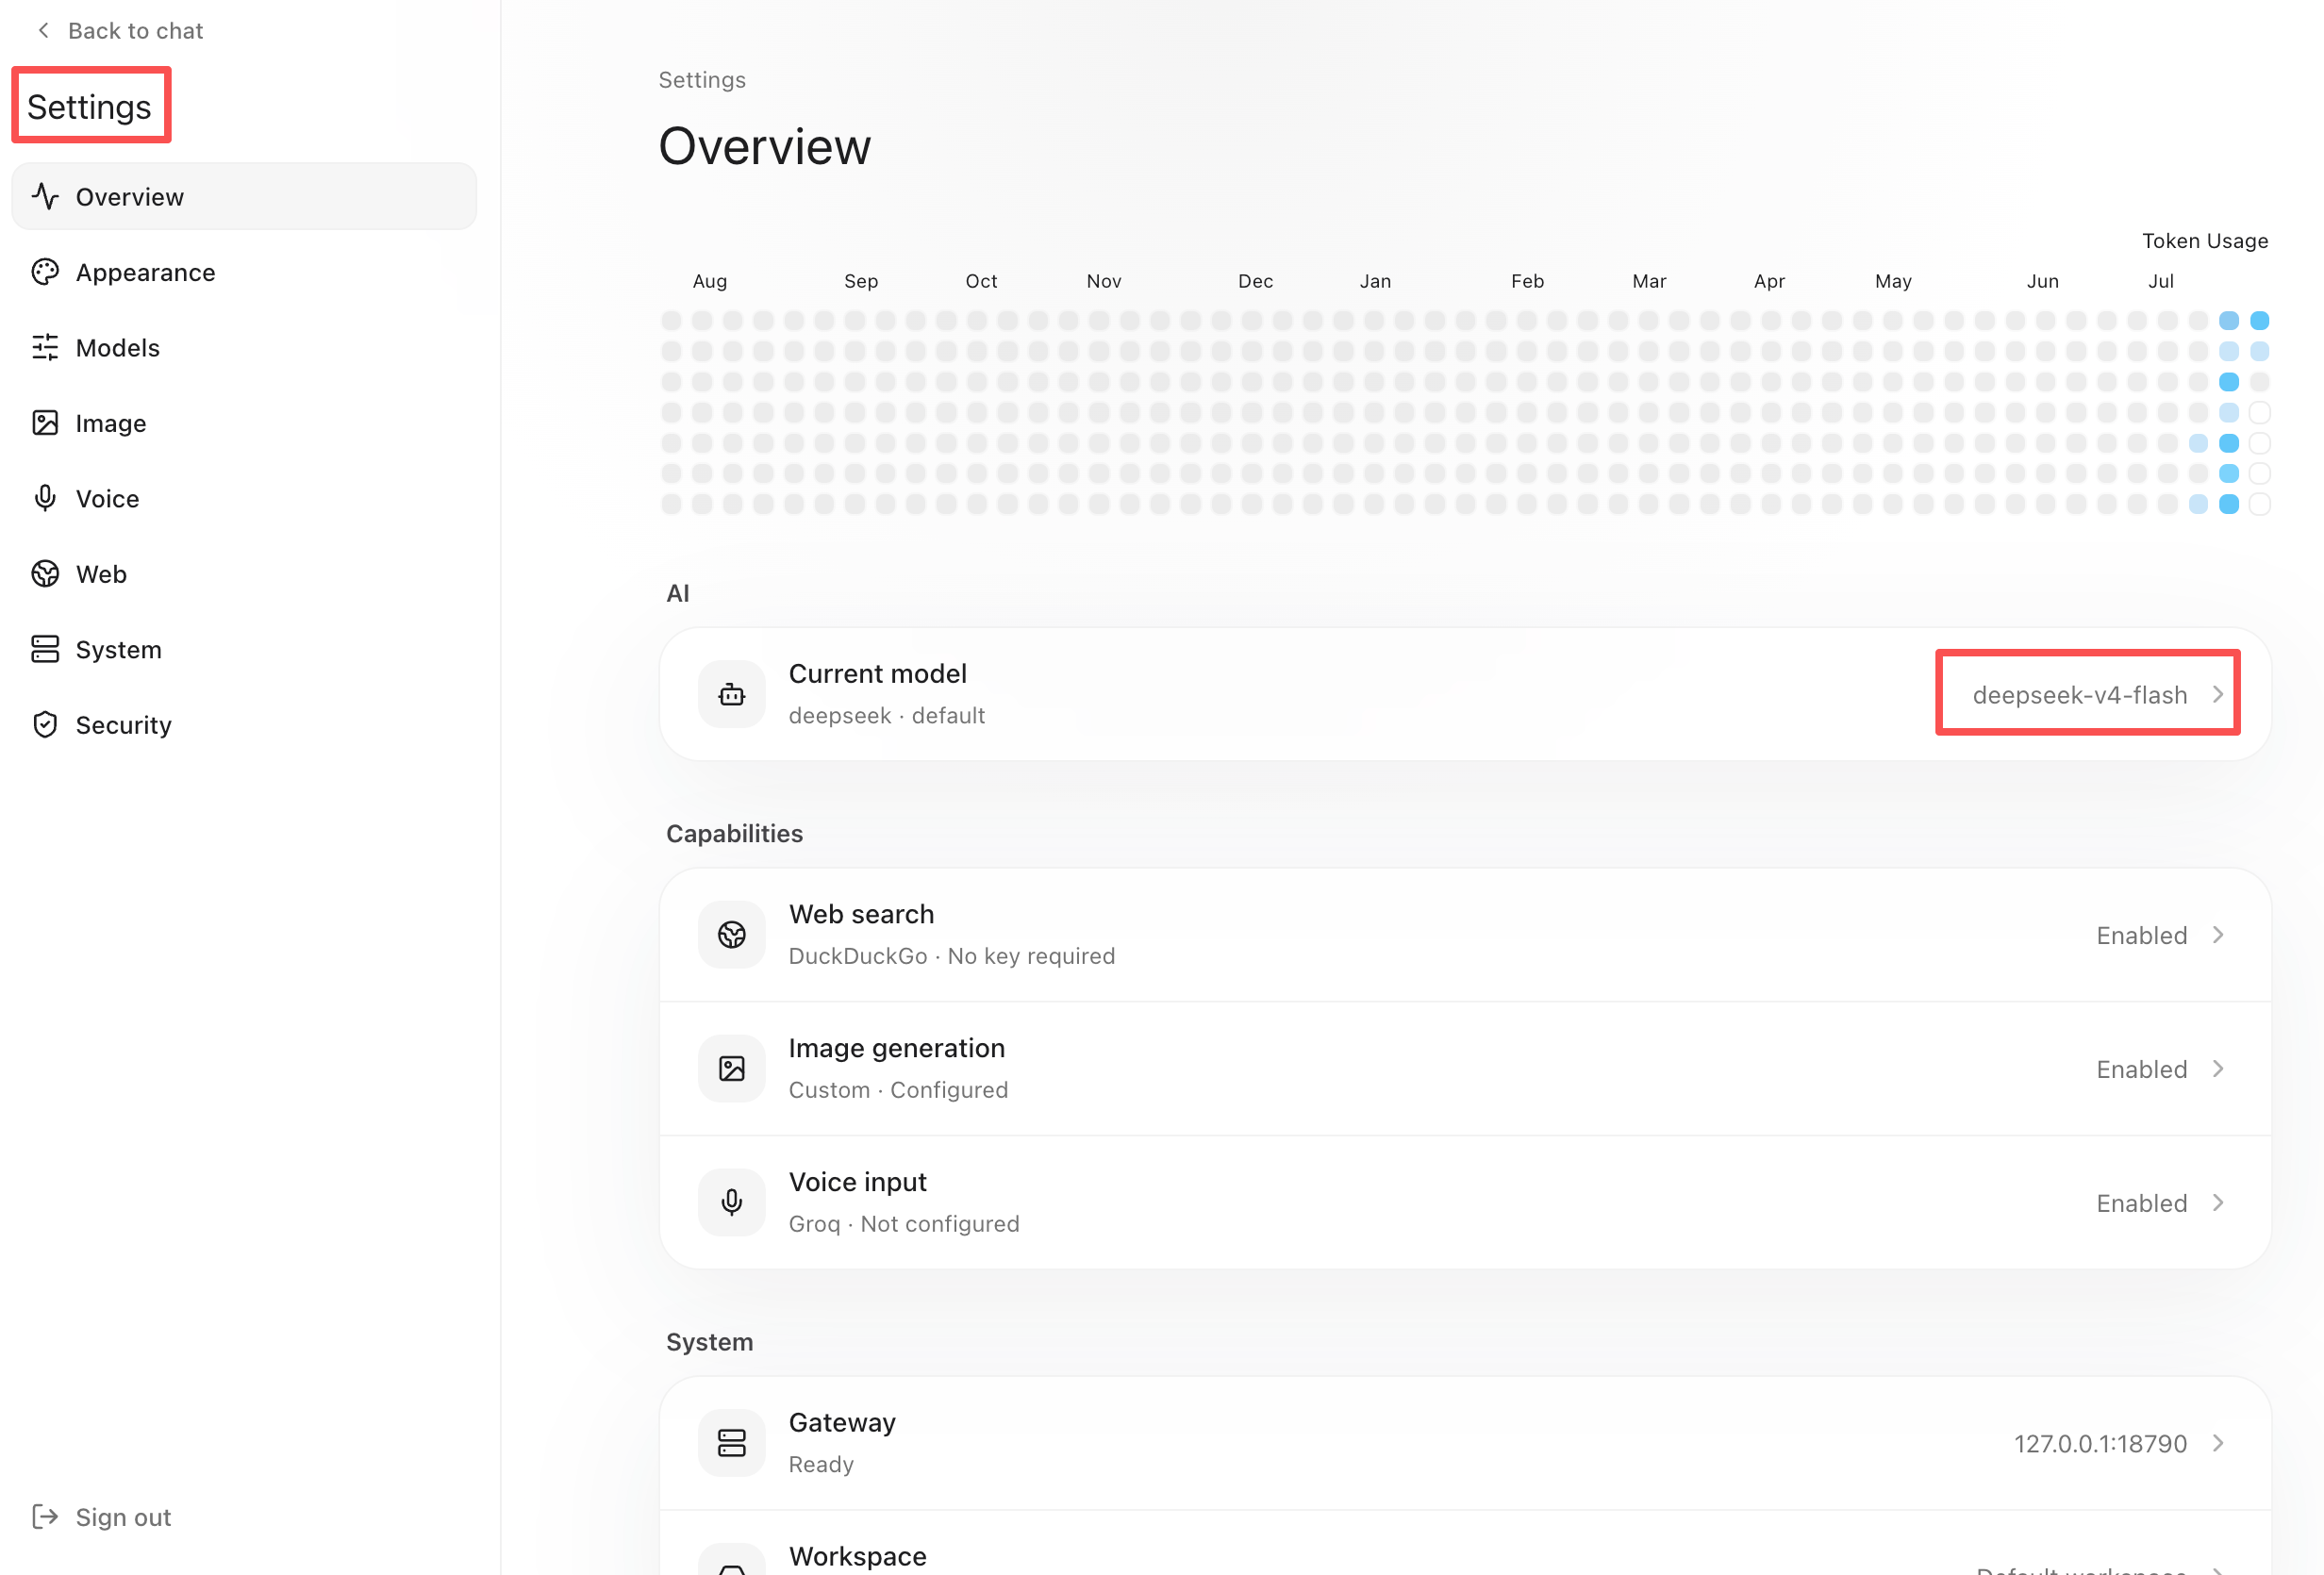Click the Current model title
Screen dimensions: 2324x1575
point(877,673)
